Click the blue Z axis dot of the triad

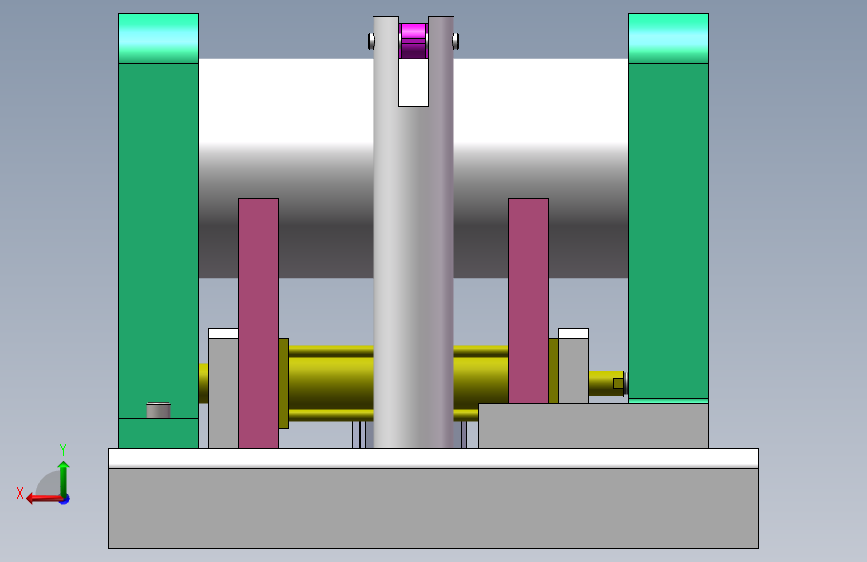click(65, 499)
